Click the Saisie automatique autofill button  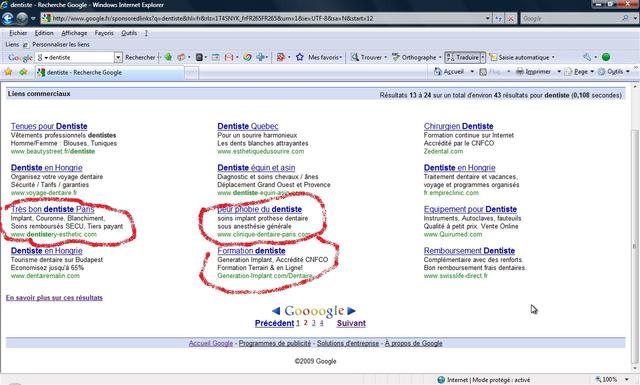click(x=519, y=58)
